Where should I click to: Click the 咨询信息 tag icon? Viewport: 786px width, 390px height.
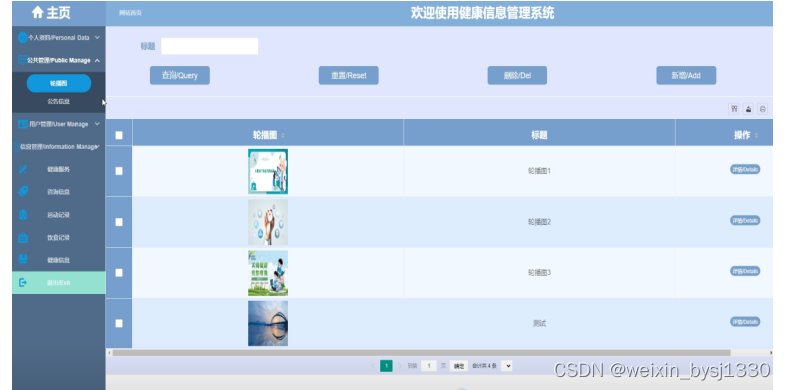click(x=23, y=191)
